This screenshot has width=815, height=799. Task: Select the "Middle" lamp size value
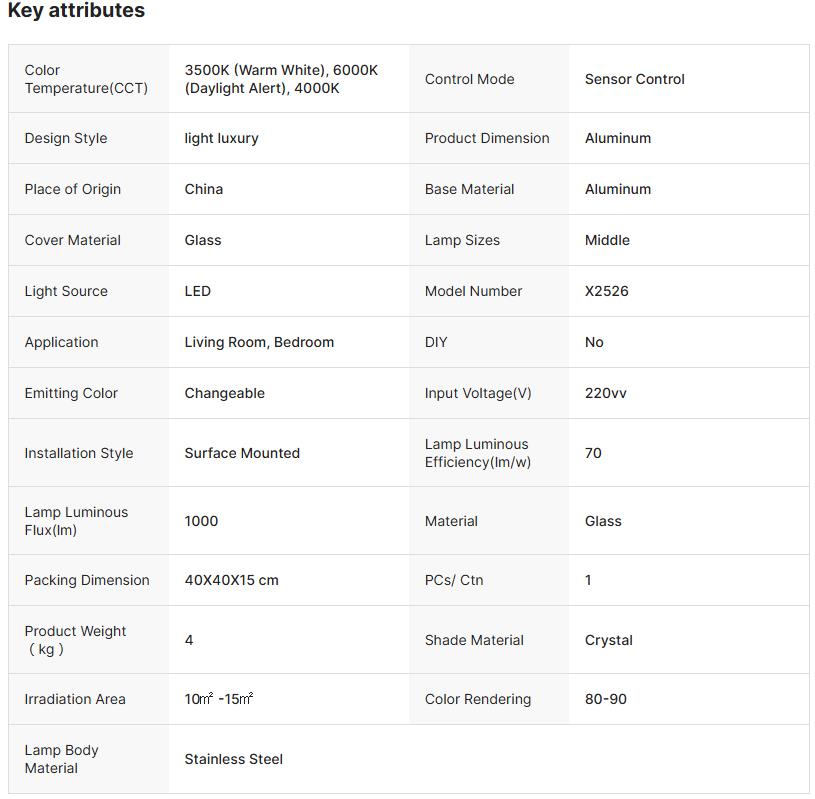(x=607, y=240)
